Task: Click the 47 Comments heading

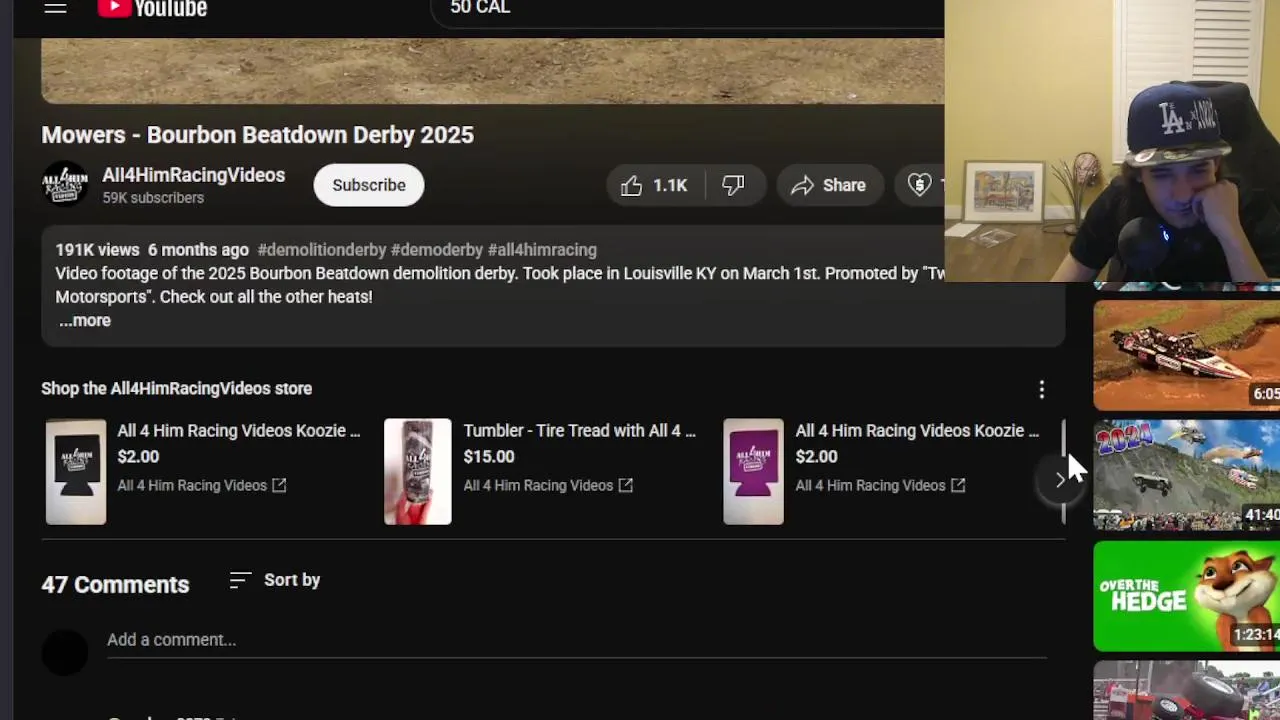Action: point(115,585)
